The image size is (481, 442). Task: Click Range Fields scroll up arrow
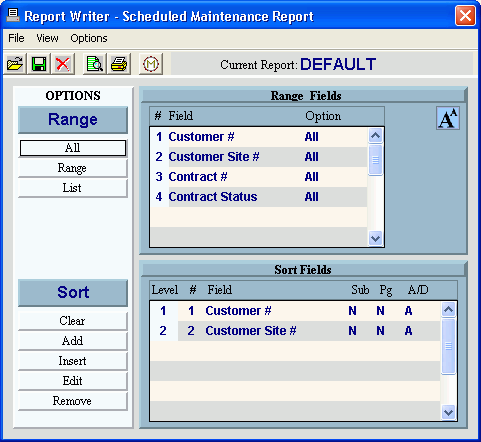pyautogui.click(x=375, y=135)
